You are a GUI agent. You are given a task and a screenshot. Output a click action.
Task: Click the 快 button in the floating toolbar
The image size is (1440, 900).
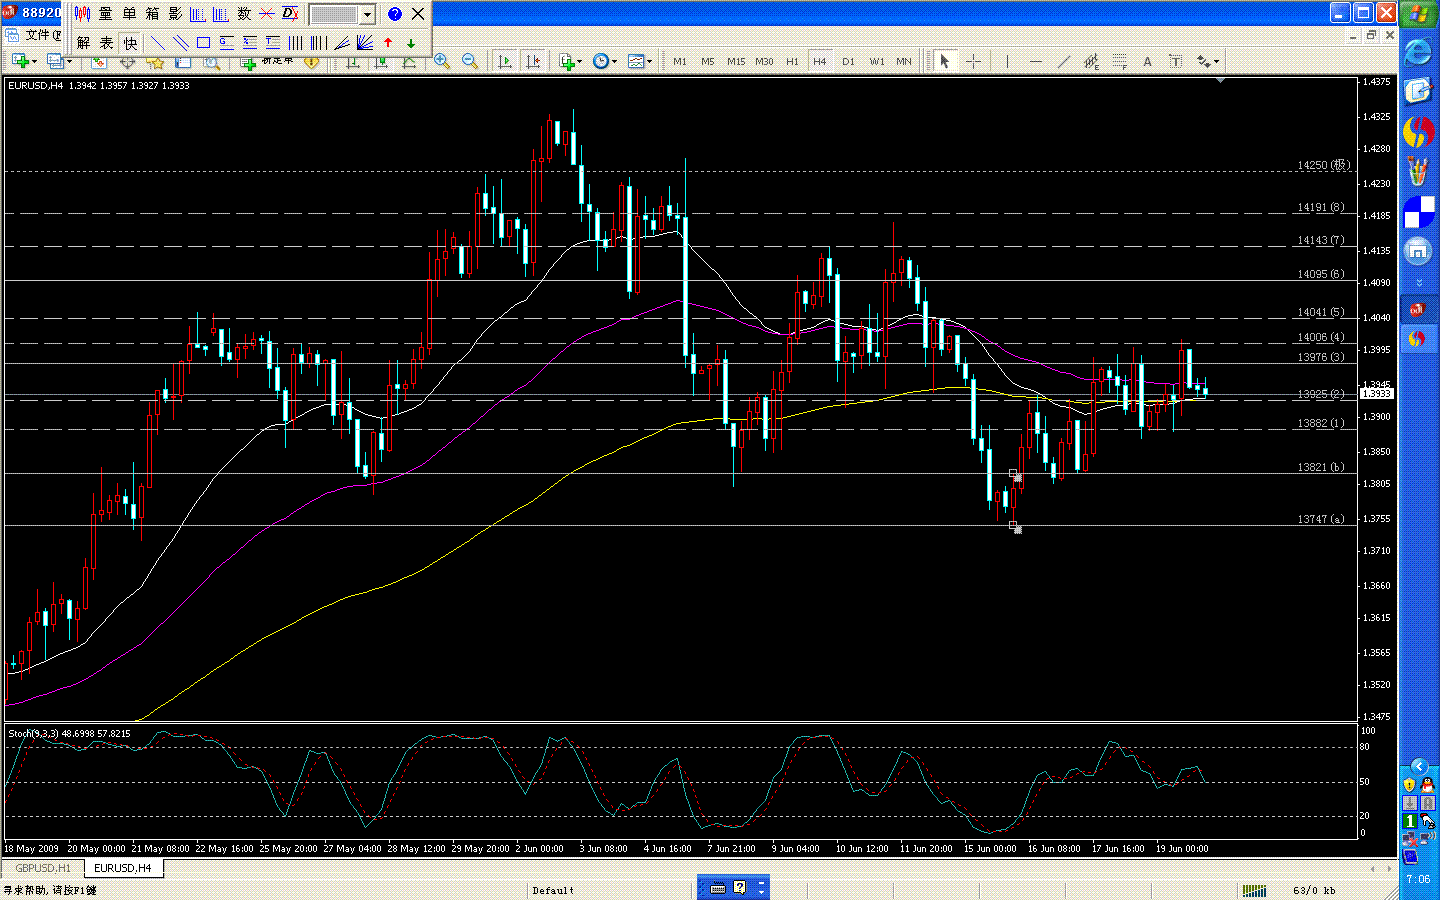[x=129, y=43]
